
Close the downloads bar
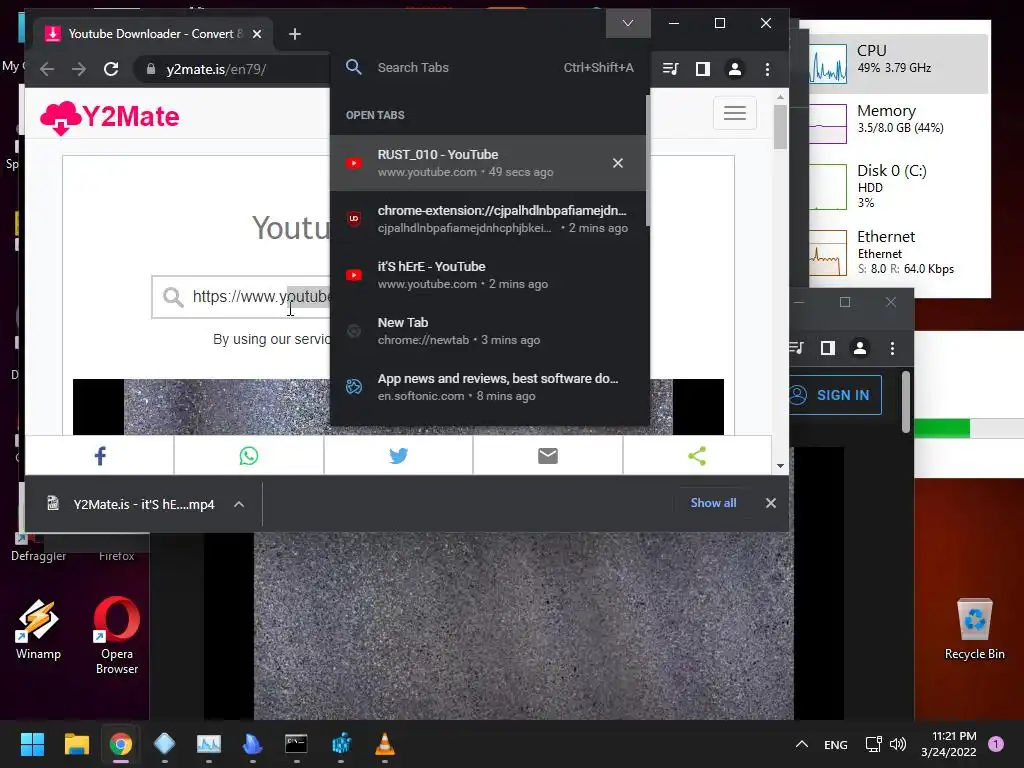pyautogui.click(x=771, y=503)
